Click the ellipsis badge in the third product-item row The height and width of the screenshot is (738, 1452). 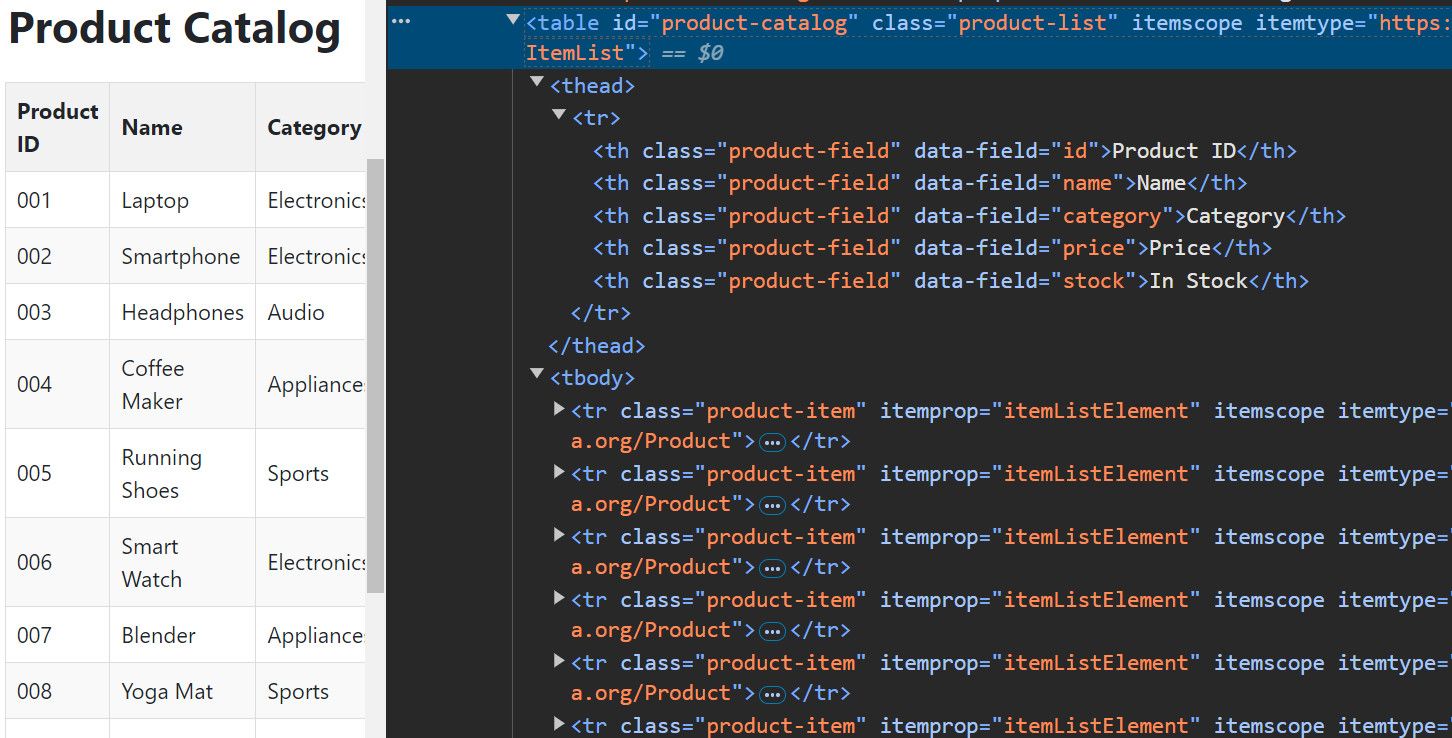coord(772,568)
